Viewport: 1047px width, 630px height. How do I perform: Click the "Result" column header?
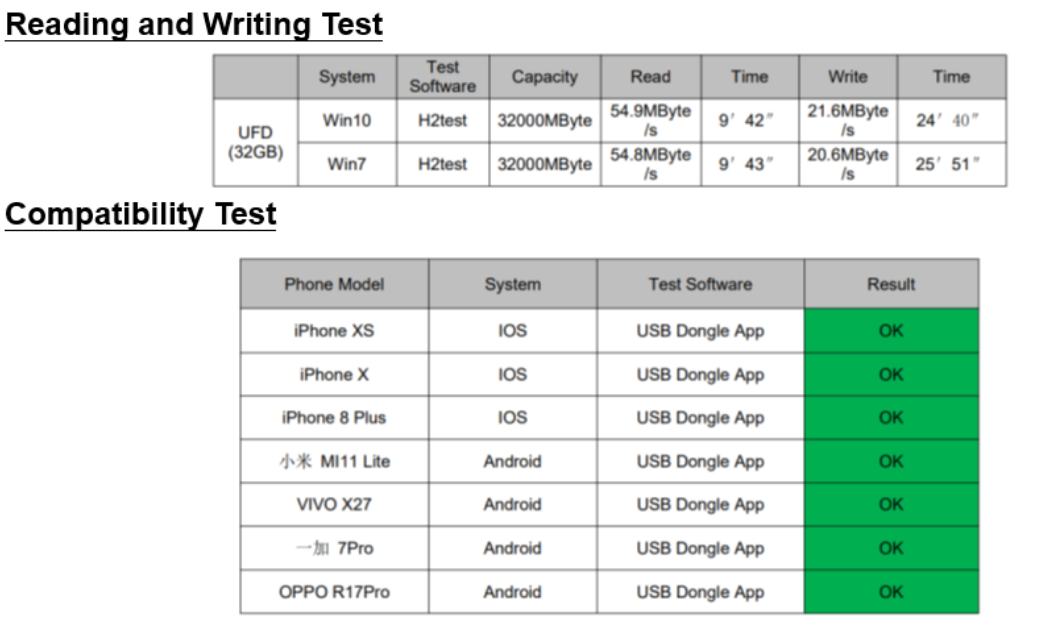coord(891,284)
